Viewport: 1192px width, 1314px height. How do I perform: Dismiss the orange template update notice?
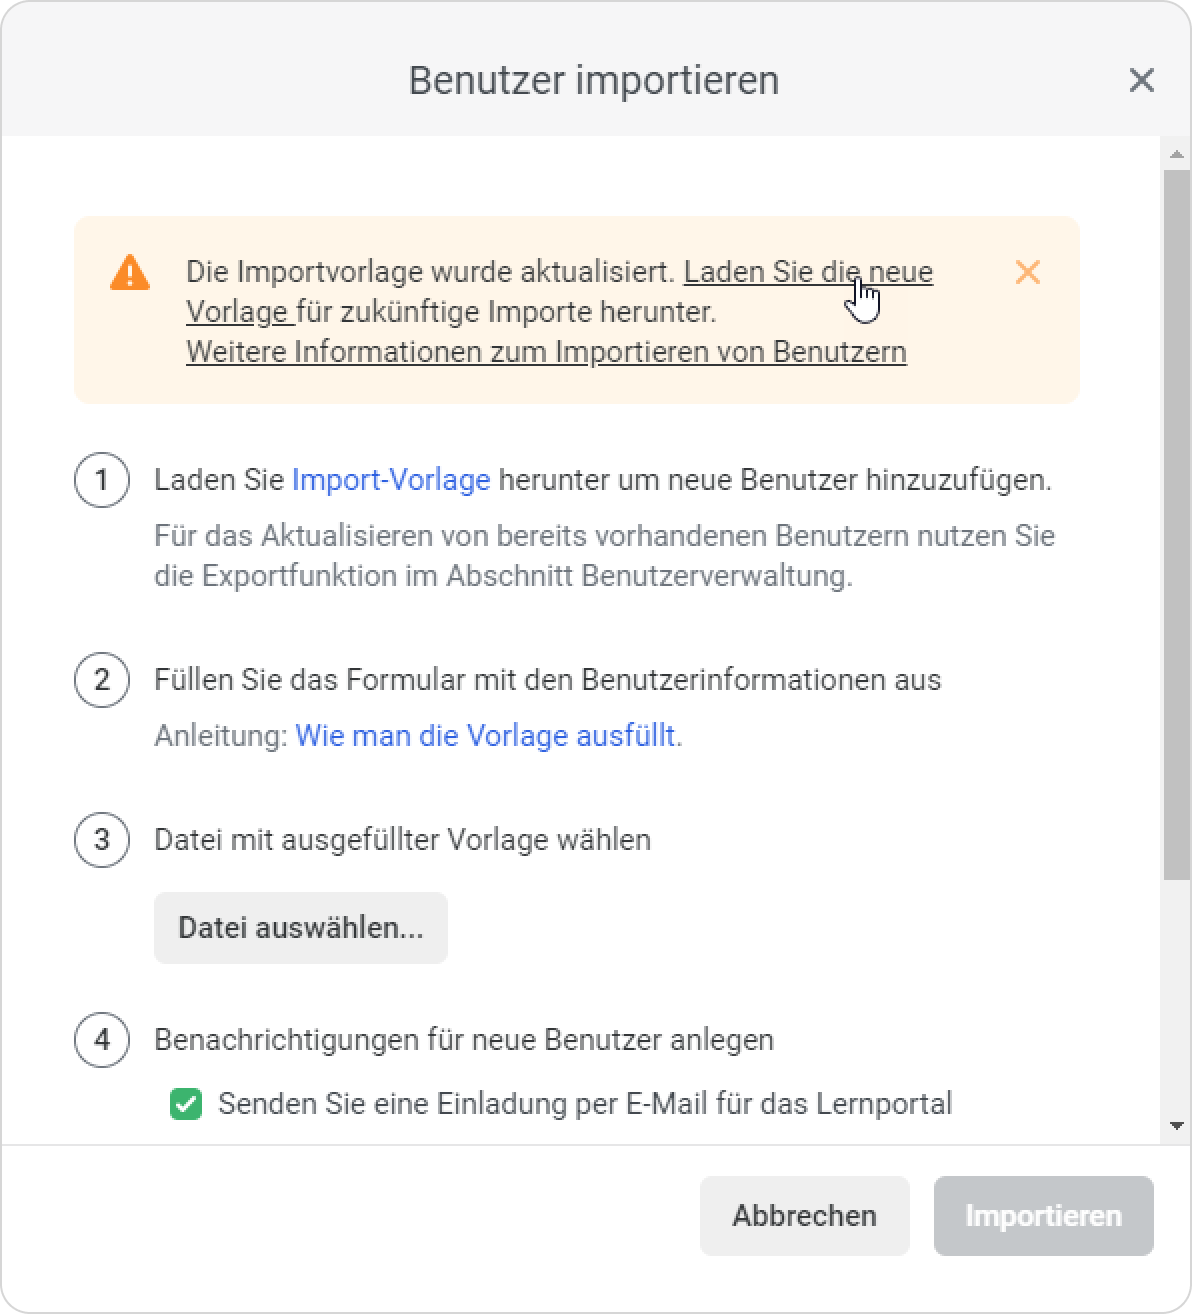pos(1027,272)
